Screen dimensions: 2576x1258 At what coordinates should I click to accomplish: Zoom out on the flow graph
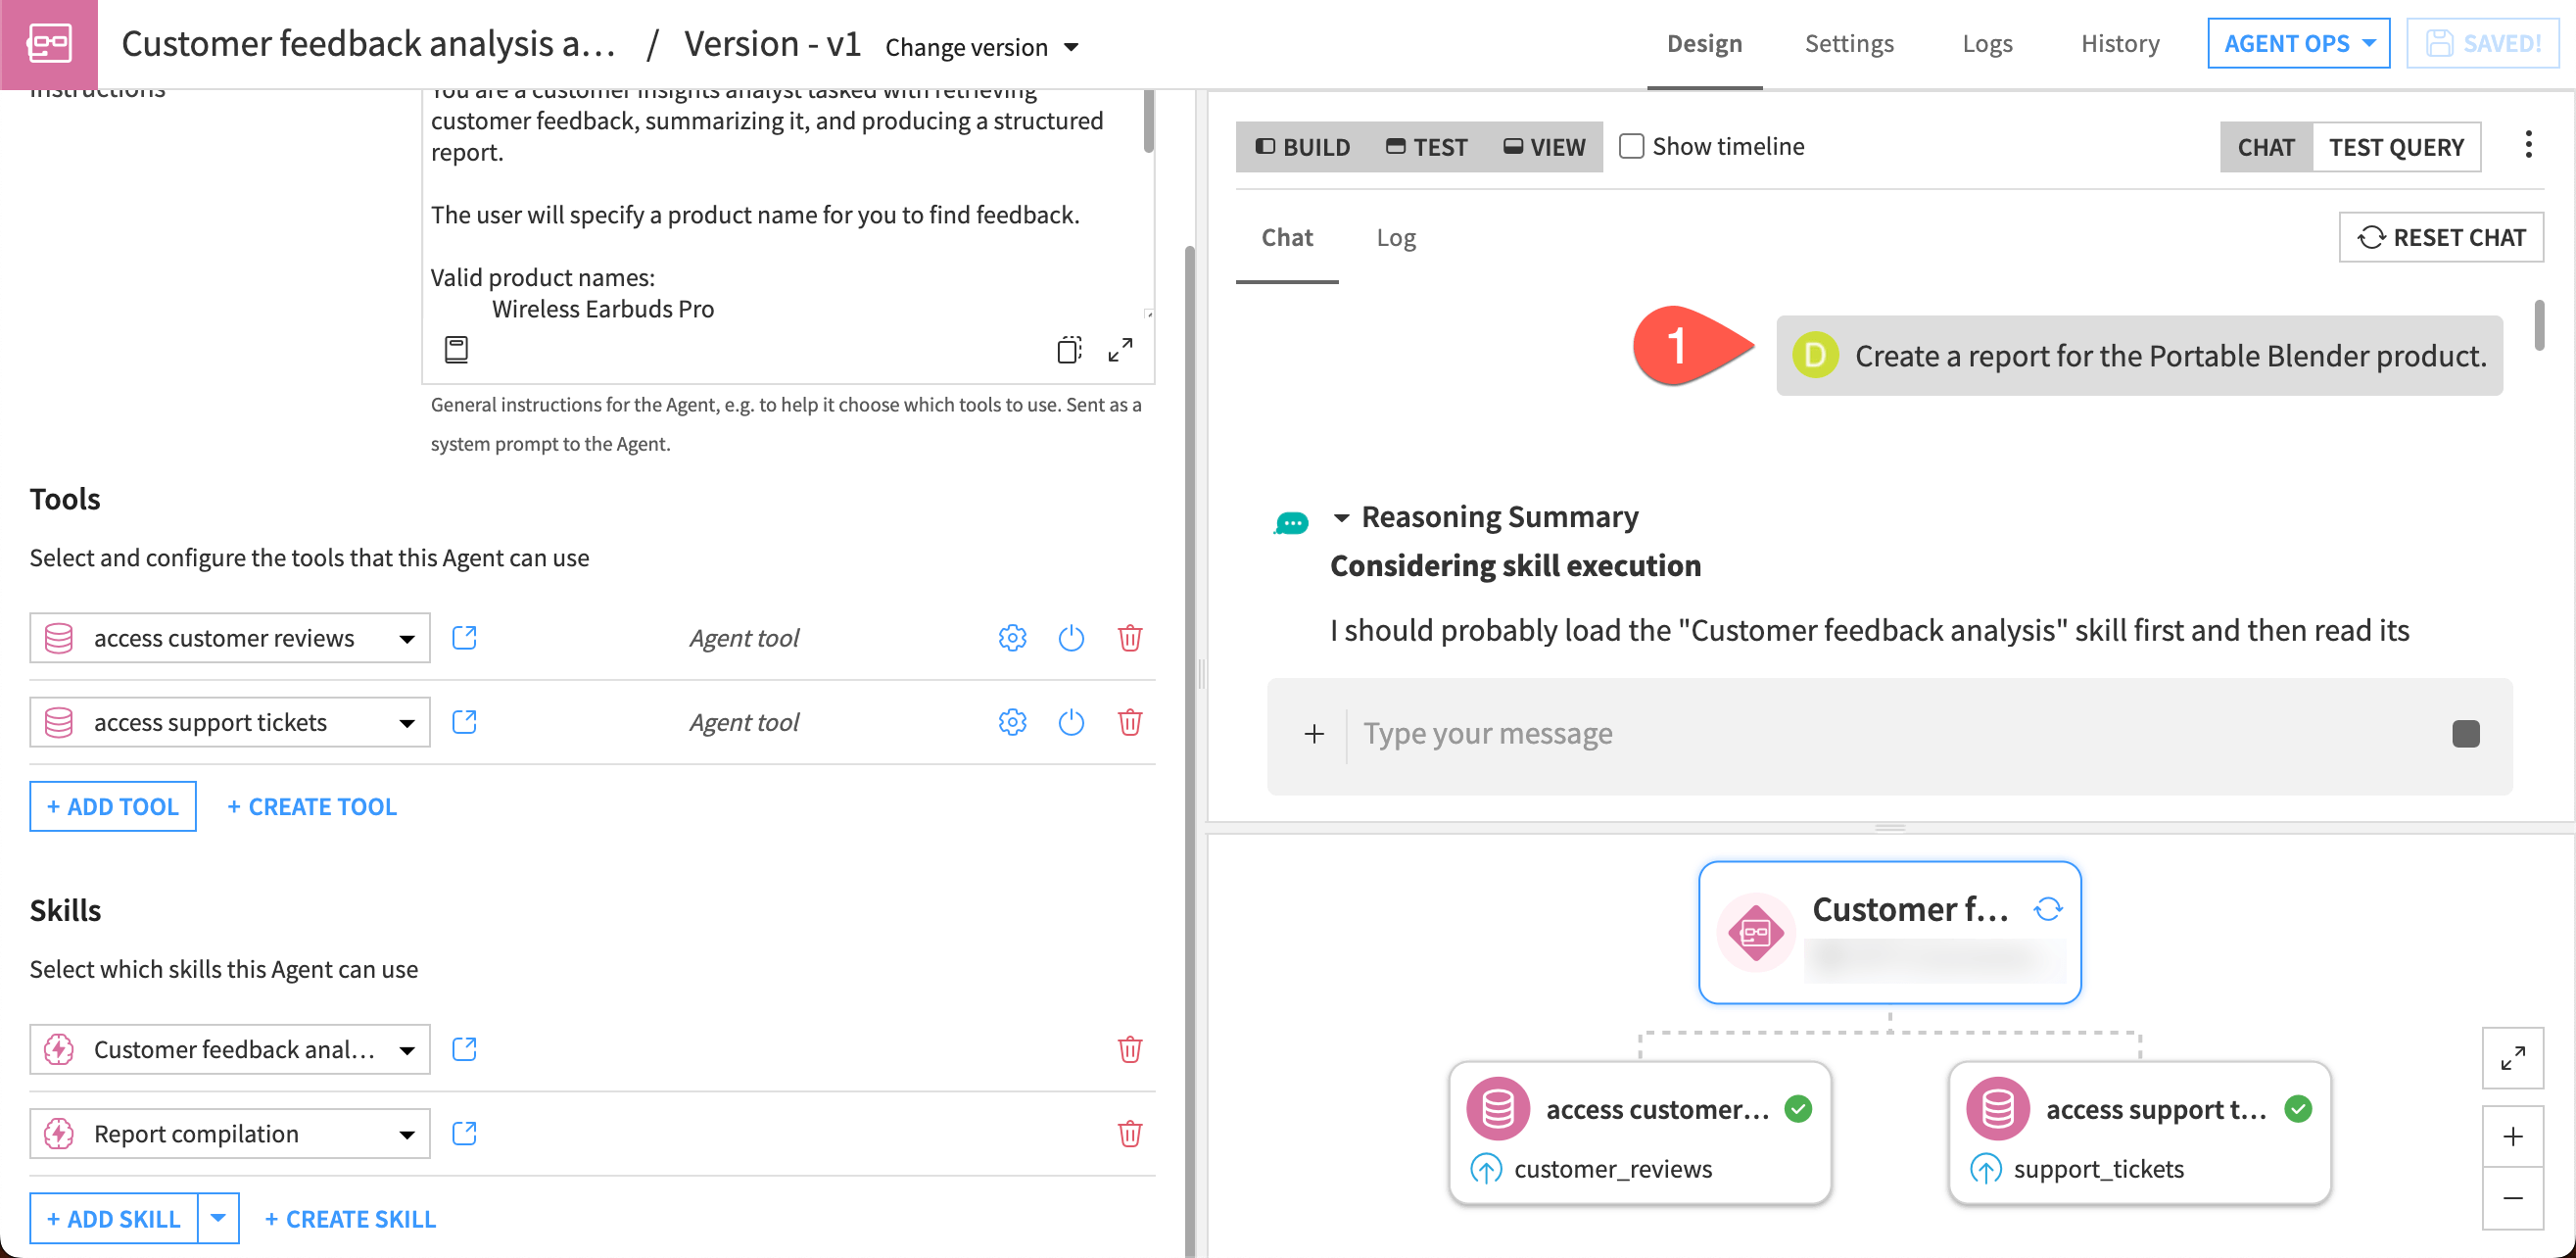2512,1198
